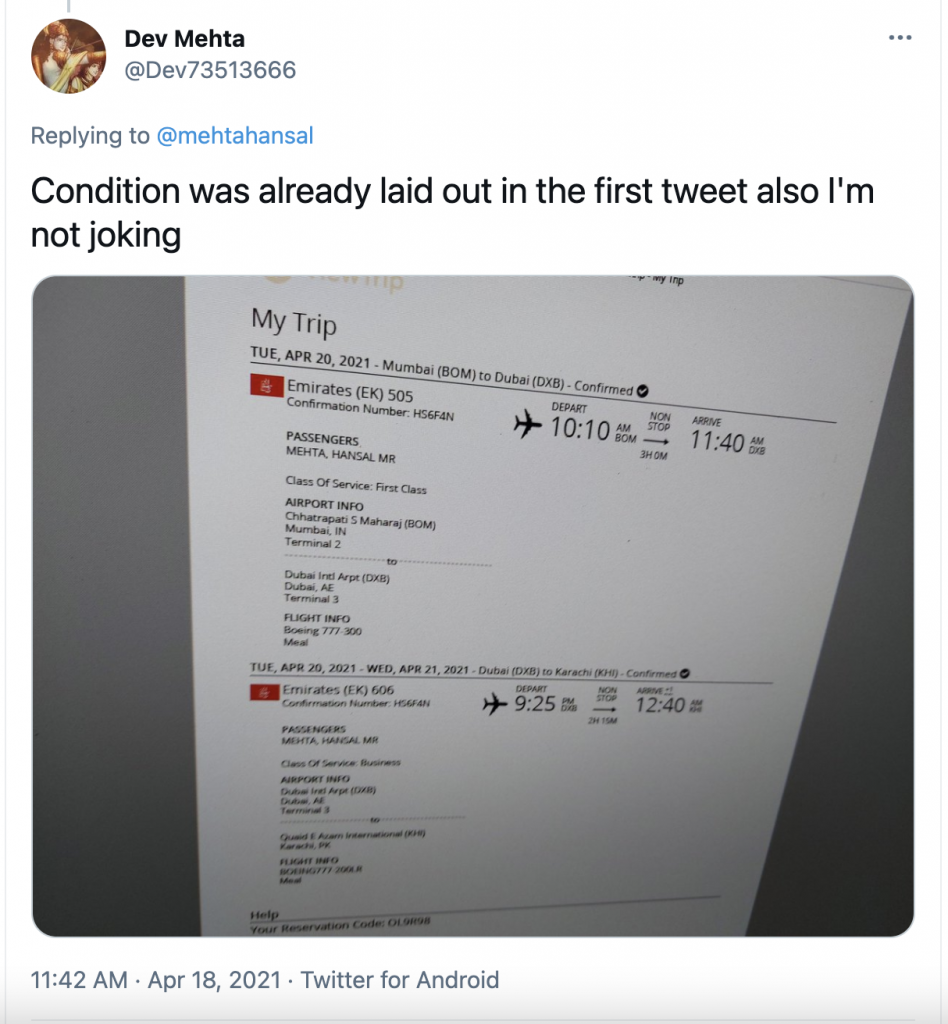The width and height of the screenshot is (948, 1024).
Task: Click the Confirmed checkmark on Dubai-Karachi leg
Action: 685,673
